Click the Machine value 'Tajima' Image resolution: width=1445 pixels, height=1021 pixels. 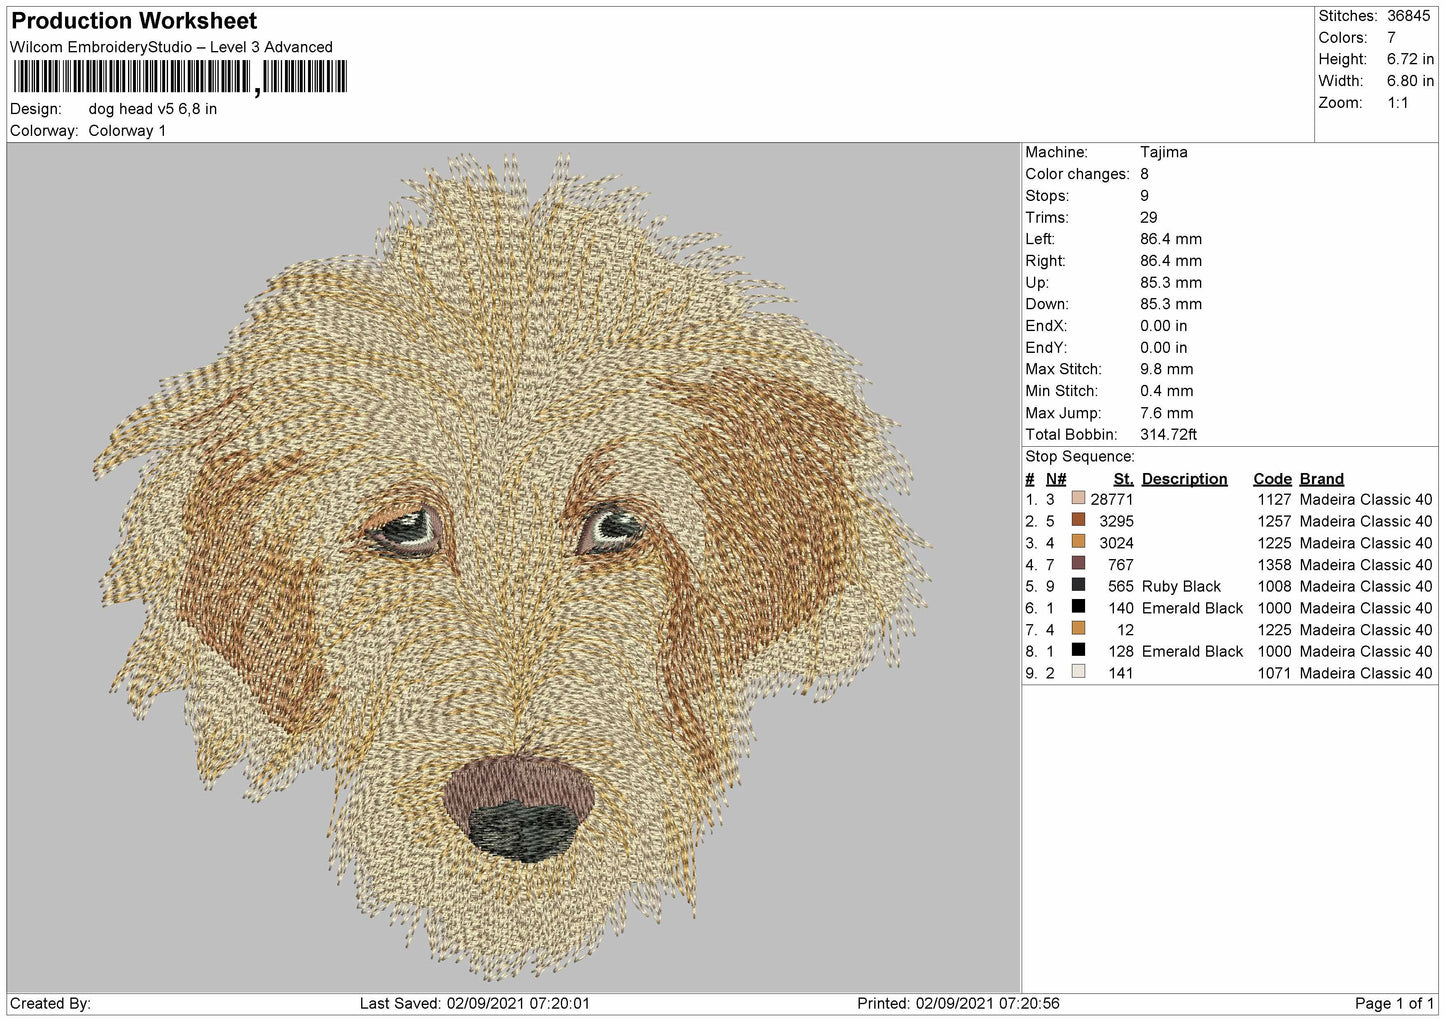point(1164,152)
